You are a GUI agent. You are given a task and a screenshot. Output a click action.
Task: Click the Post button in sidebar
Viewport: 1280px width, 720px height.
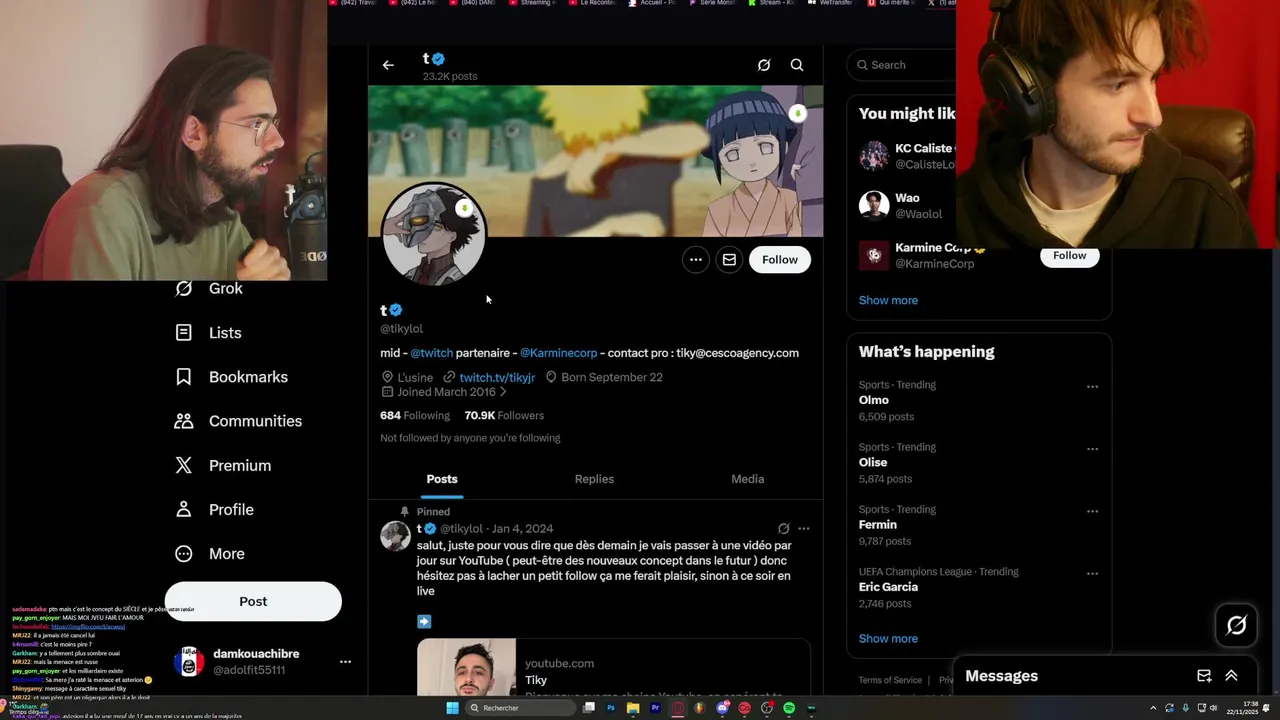[253, 601]
